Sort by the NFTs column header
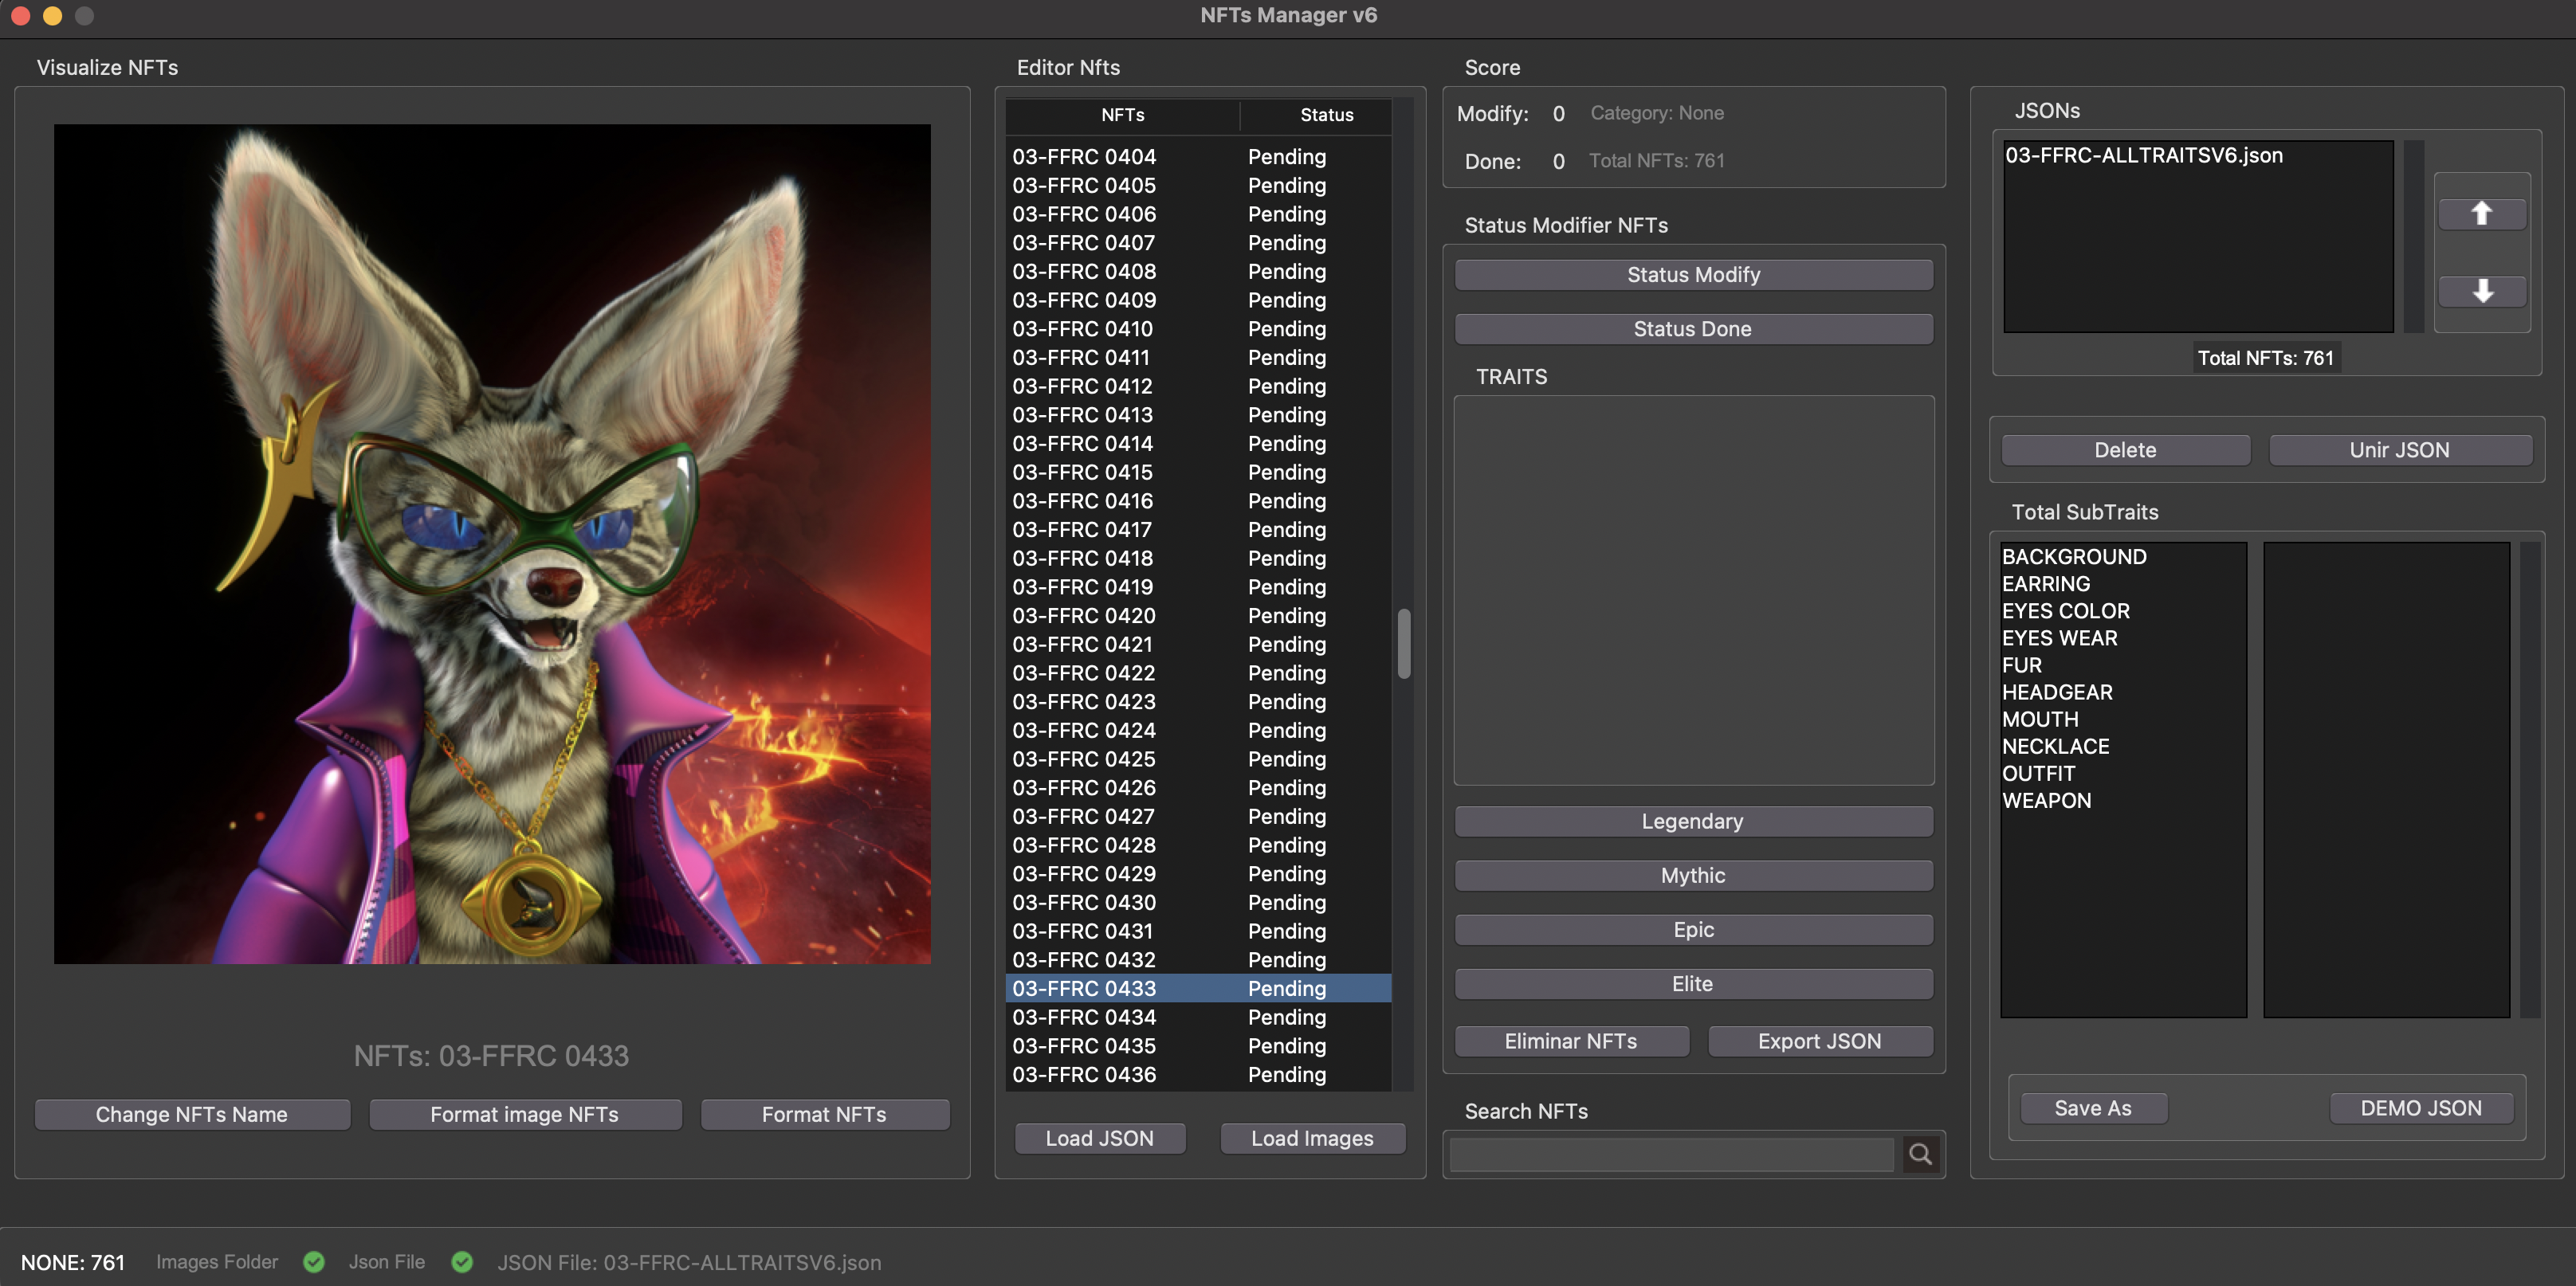This screenshot has height=1286, width=2576. pos(1122,115)
